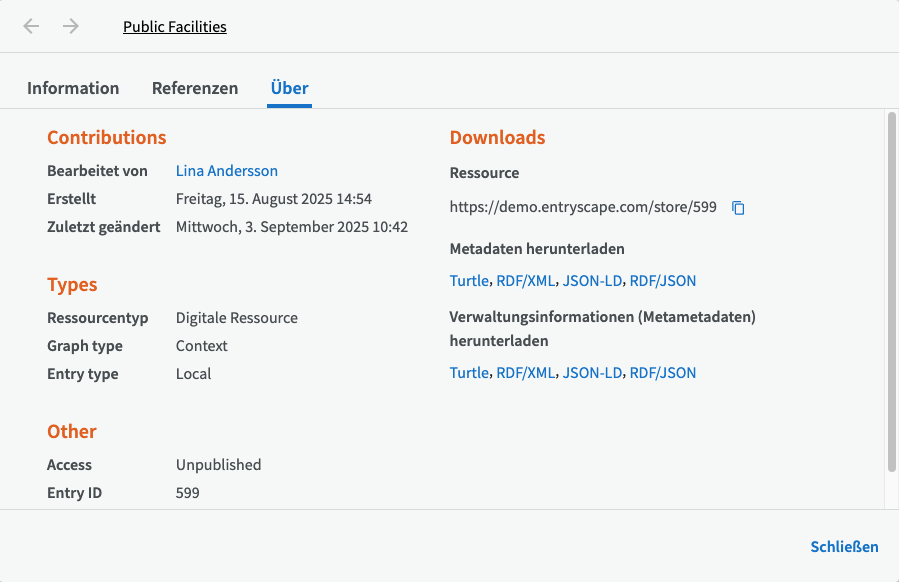Switch to the Information tab

pos(73,88)
